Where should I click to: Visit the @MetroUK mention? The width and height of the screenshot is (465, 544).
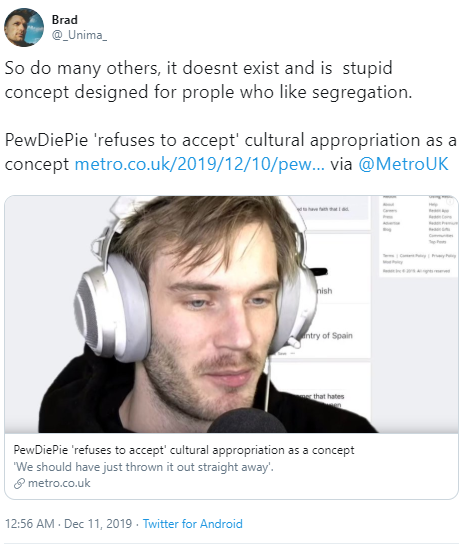point(404,164)
